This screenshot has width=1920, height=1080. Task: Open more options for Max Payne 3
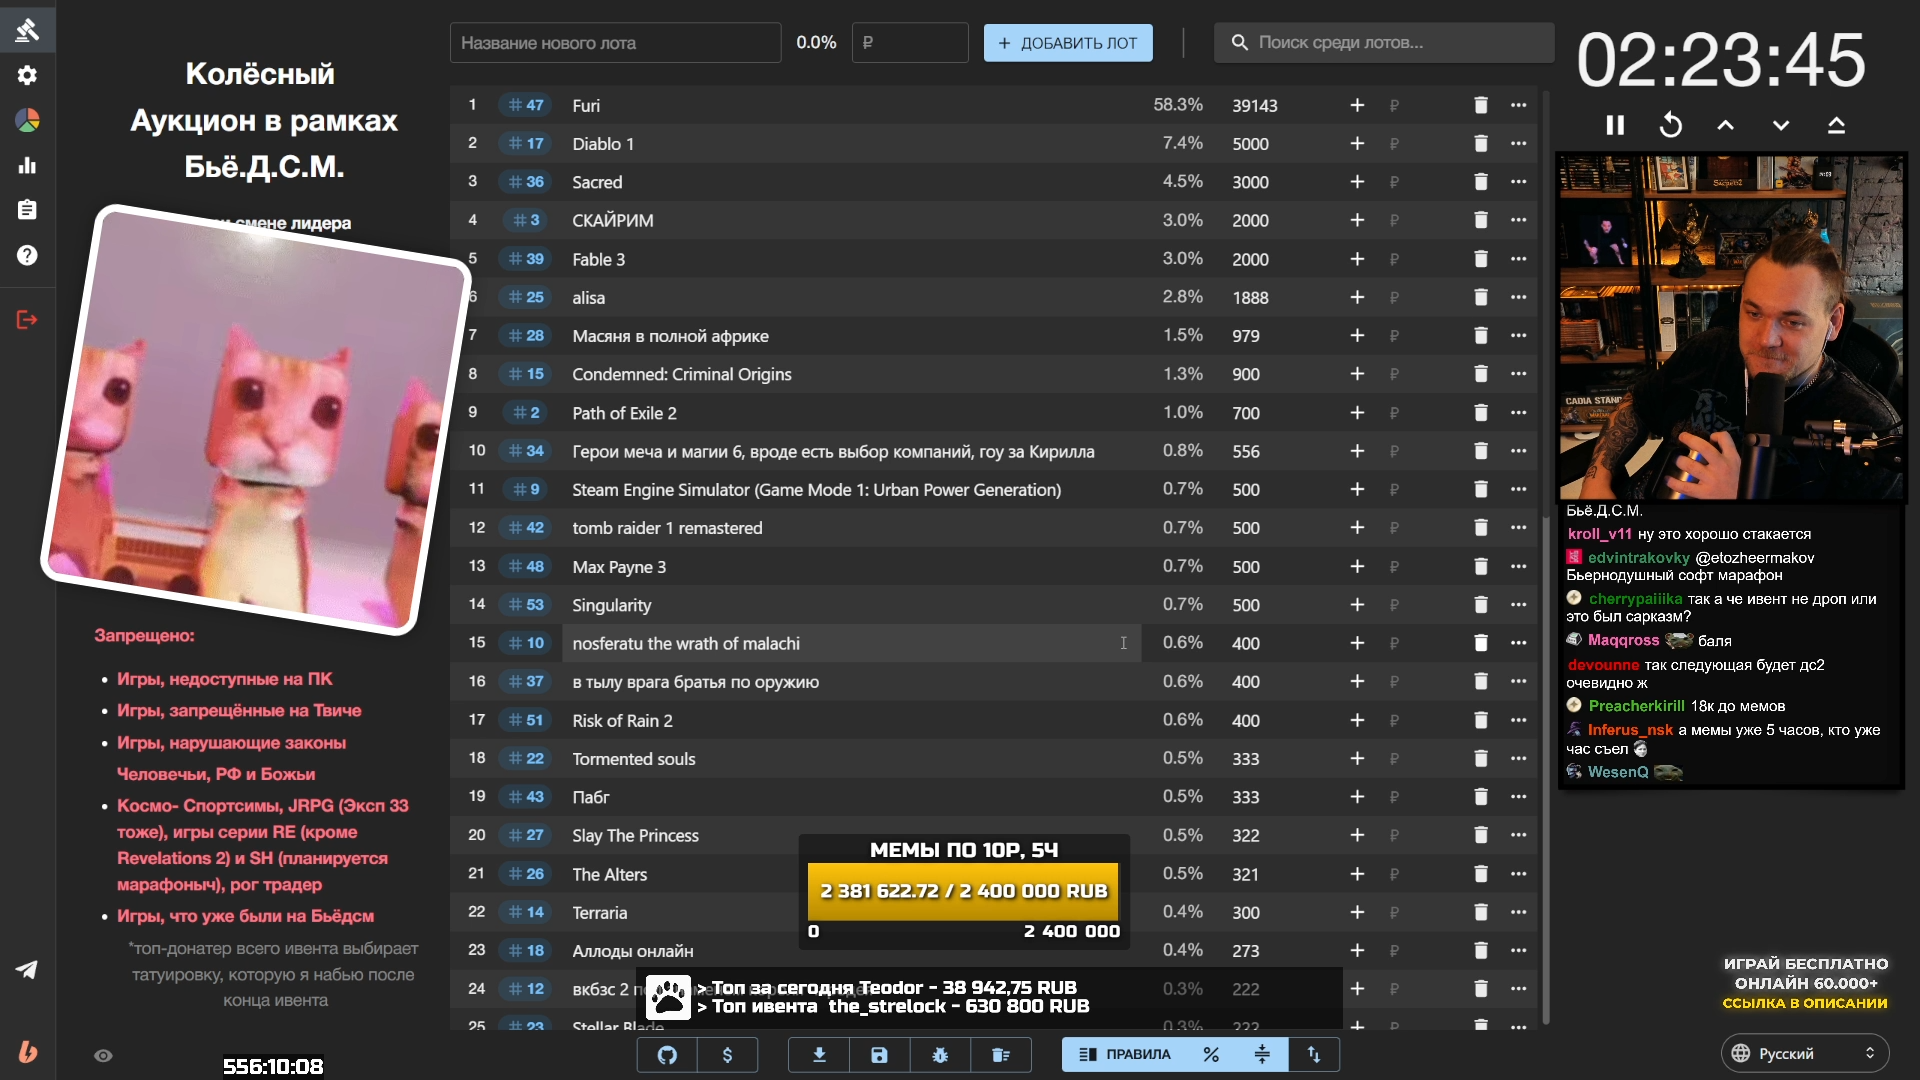1519,566
